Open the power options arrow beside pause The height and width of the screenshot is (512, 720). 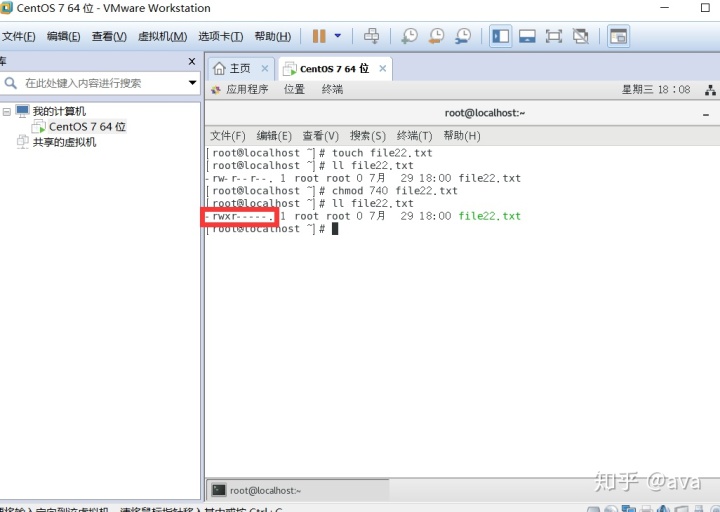pyautogui.click(x=338, y=35)
